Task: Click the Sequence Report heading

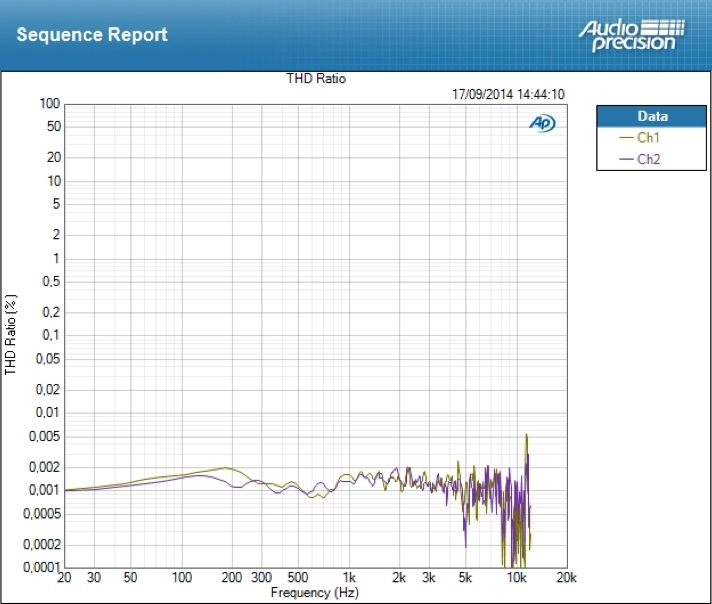Action: click(92, 35)
